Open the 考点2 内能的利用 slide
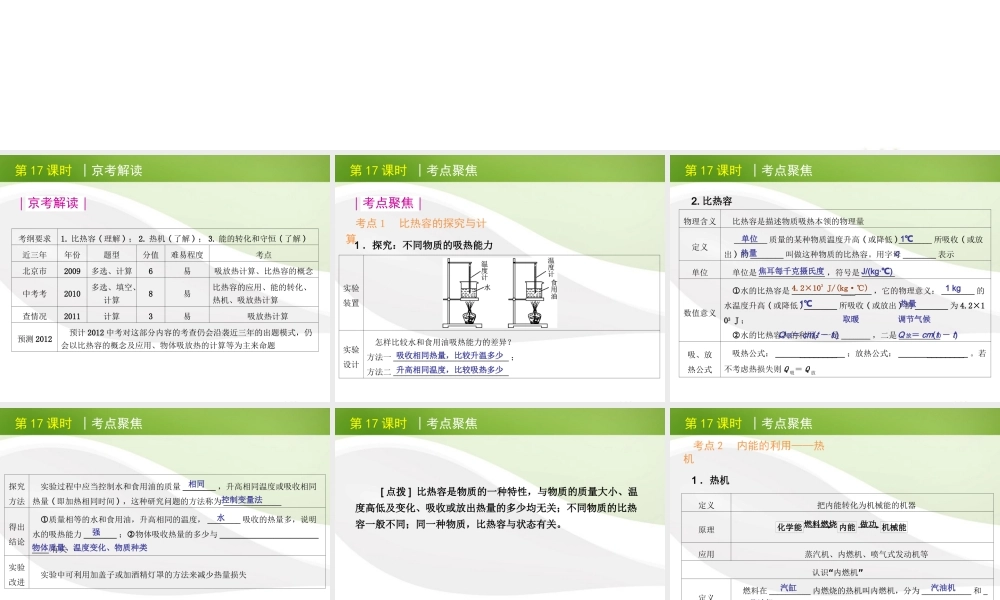The width and height of the screenshot is (1000, 600). [x=835, y=504]
